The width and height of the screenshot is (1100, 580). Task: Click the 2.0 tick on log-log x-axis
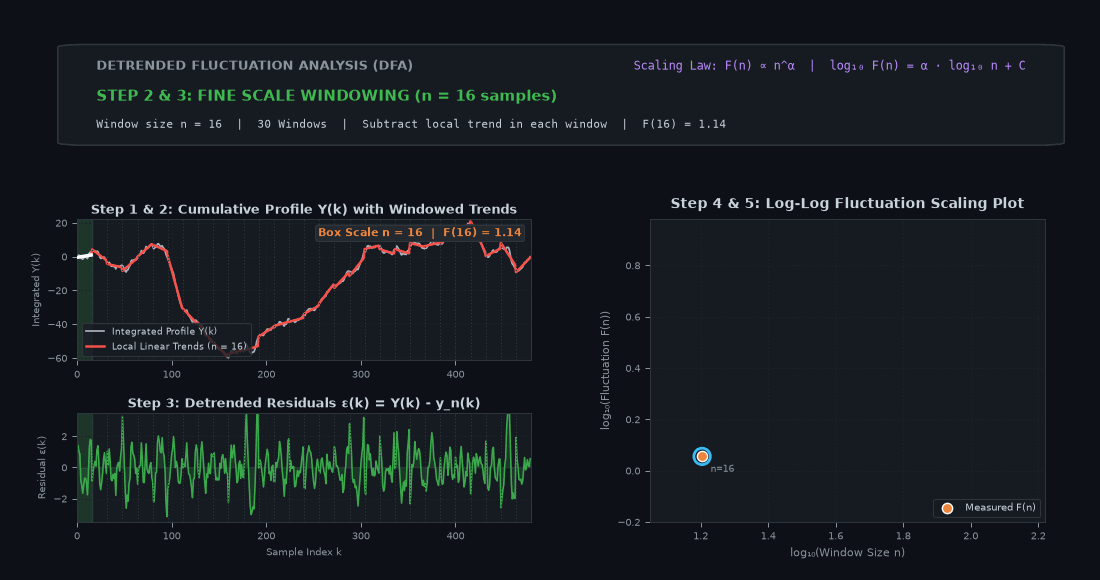pyautogui.click(x=970, y=536)
